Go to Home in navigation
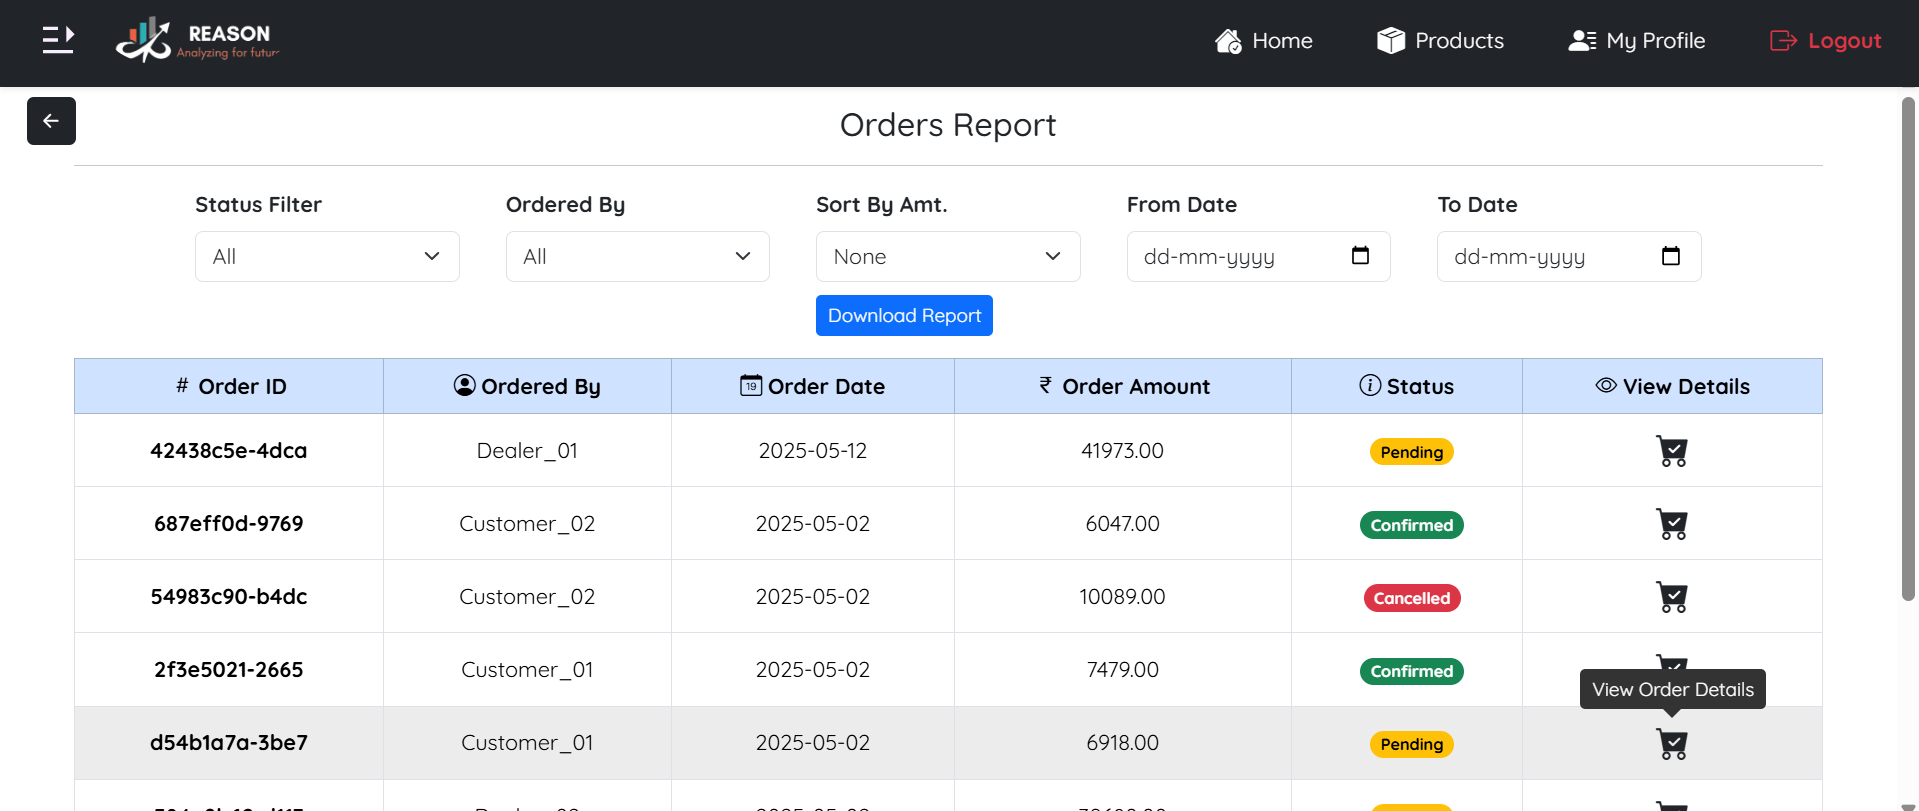 1263,41
